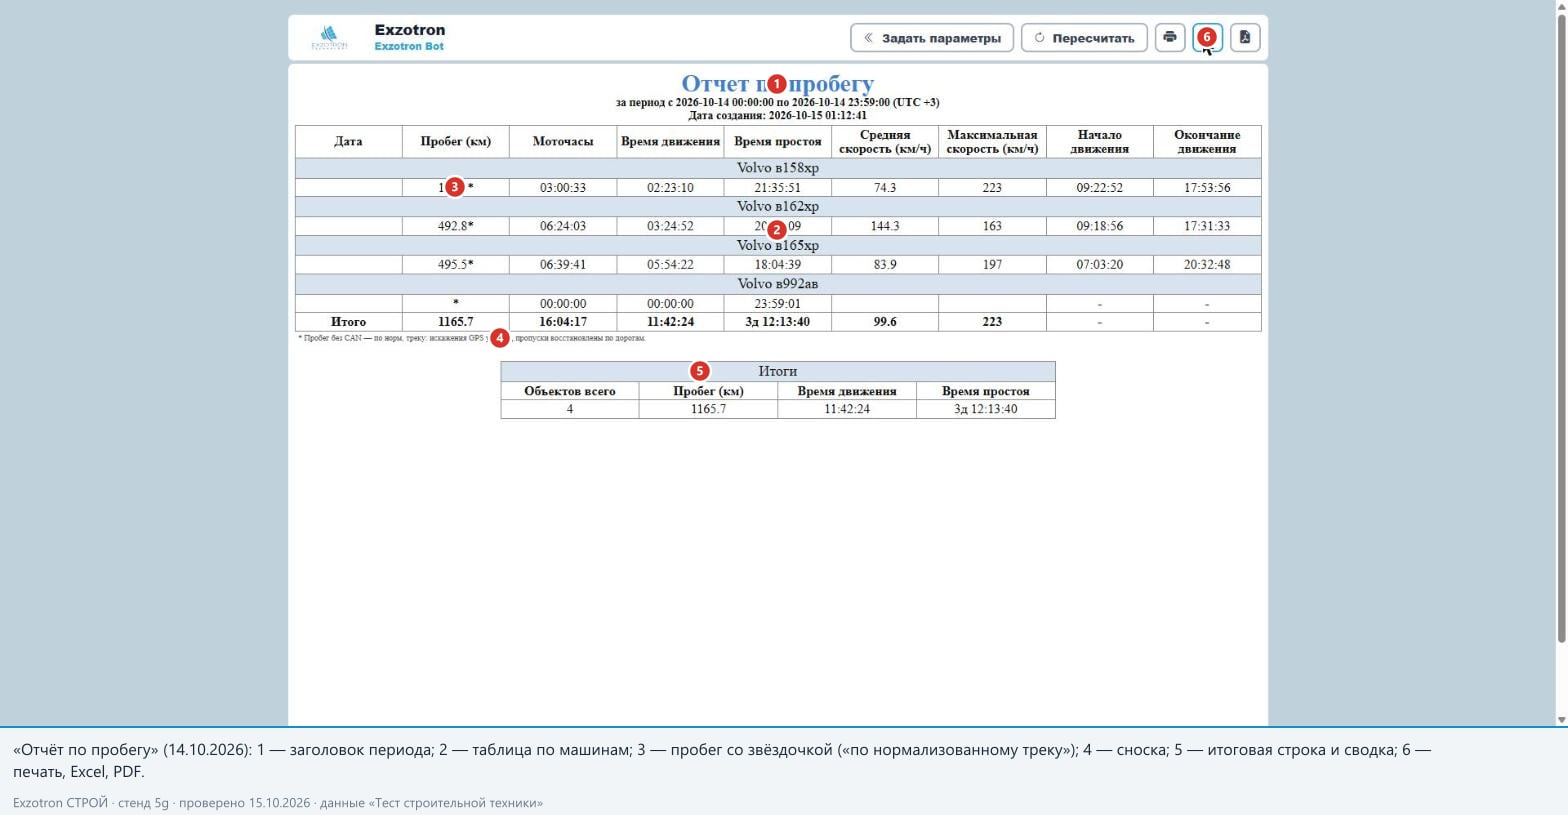Image resolution: width=1568 pixels, height=815 pixels.
Task: Click the printer icon to print the report
Action: [1170, 38]
